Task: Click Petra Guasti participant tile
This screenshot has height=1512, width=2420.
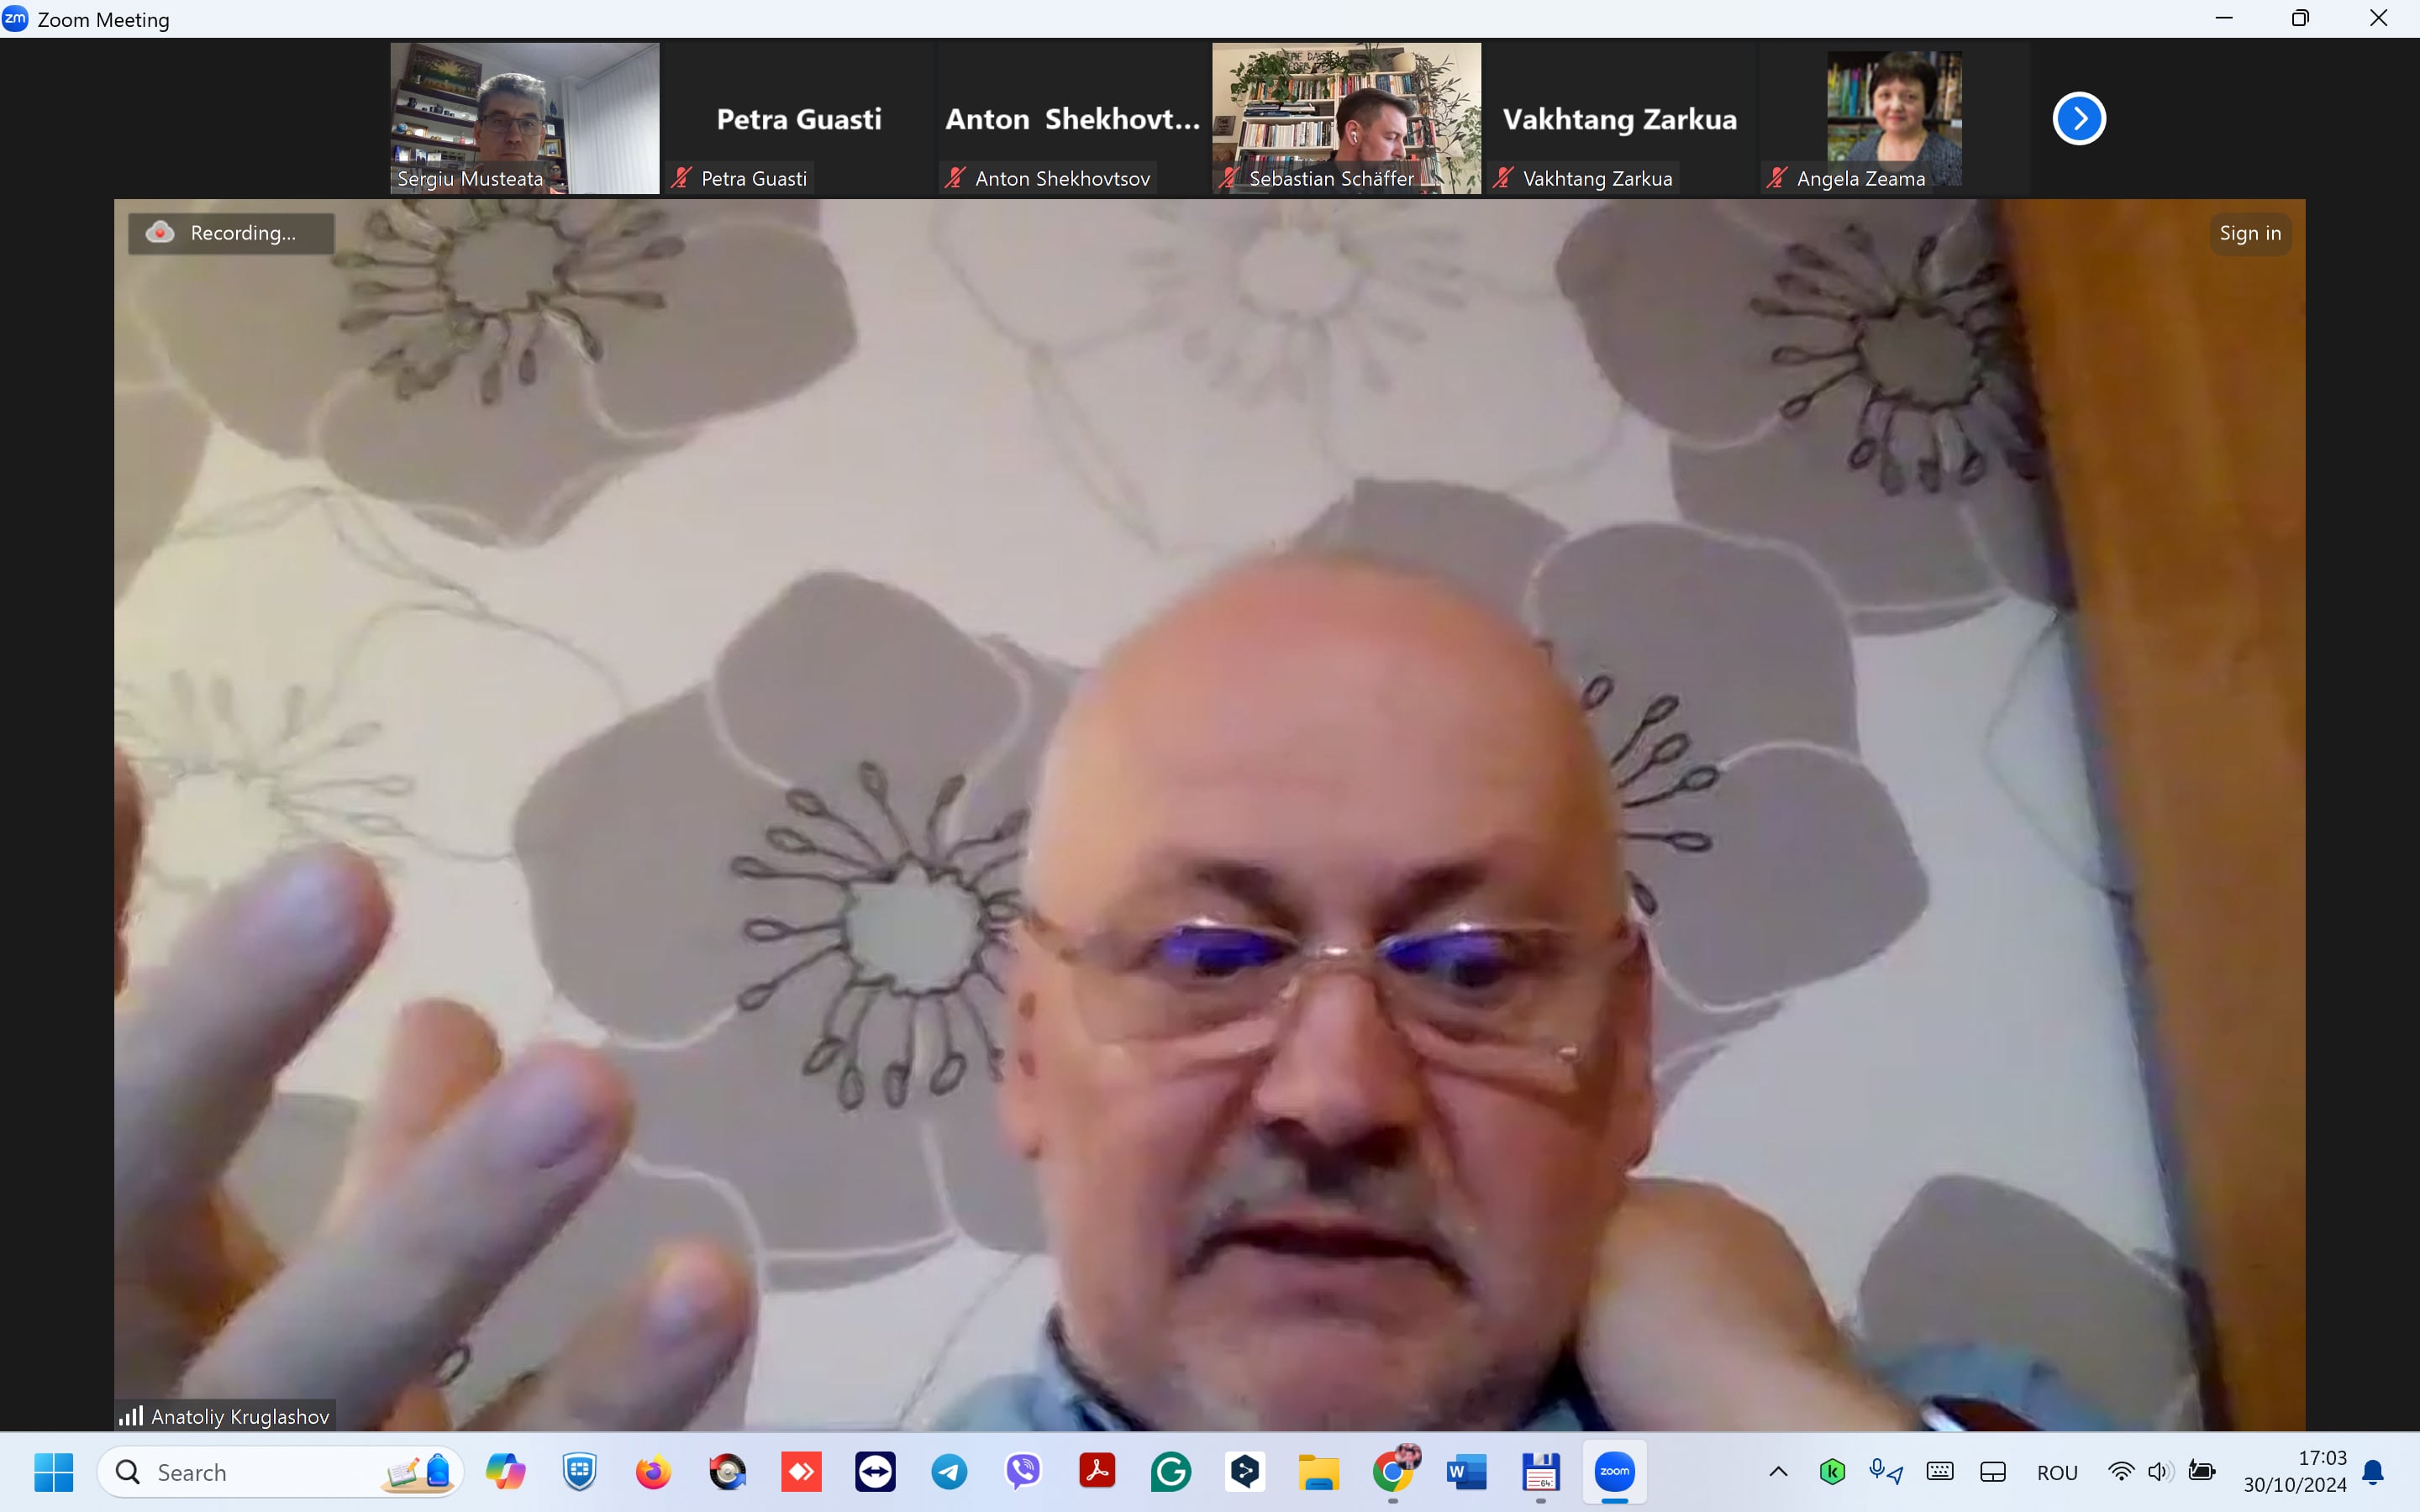Action: tap(798, 117)
